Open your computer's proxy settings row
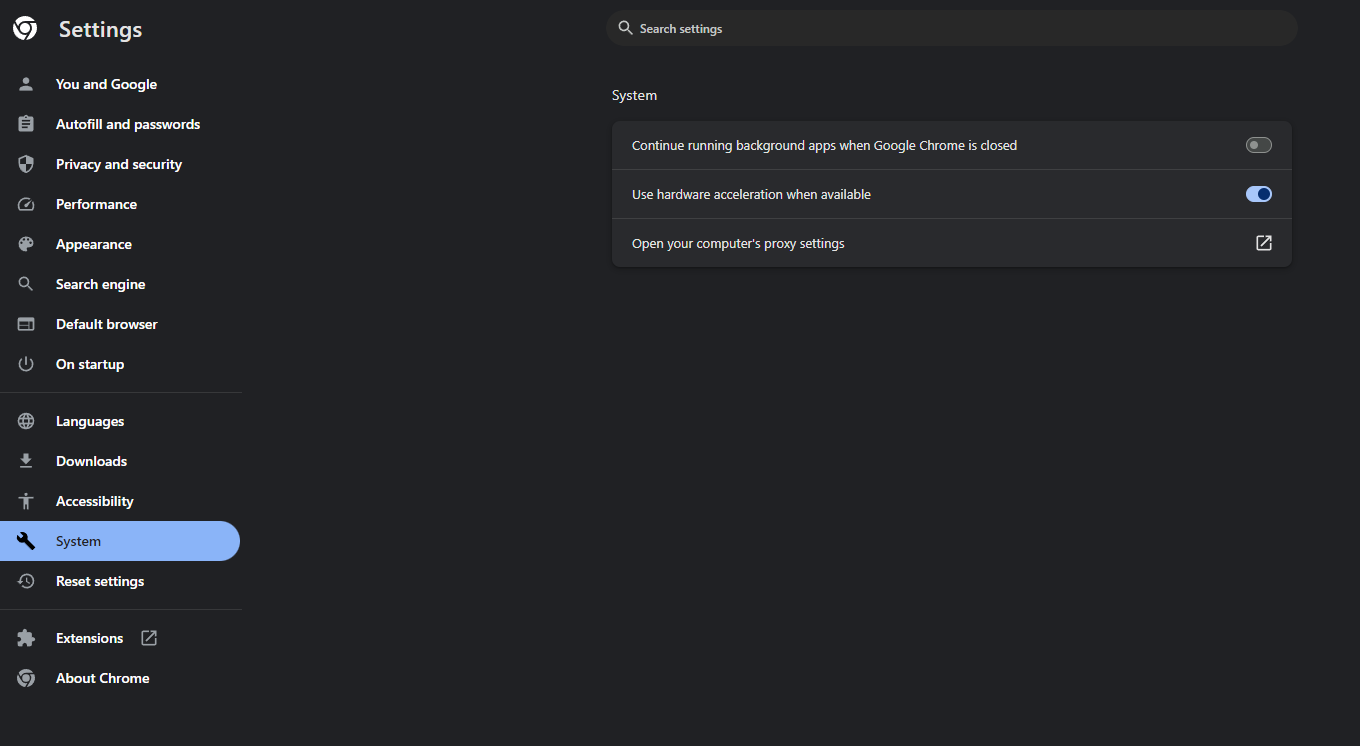Screen dimensions: 1360x746 (738, 243)
